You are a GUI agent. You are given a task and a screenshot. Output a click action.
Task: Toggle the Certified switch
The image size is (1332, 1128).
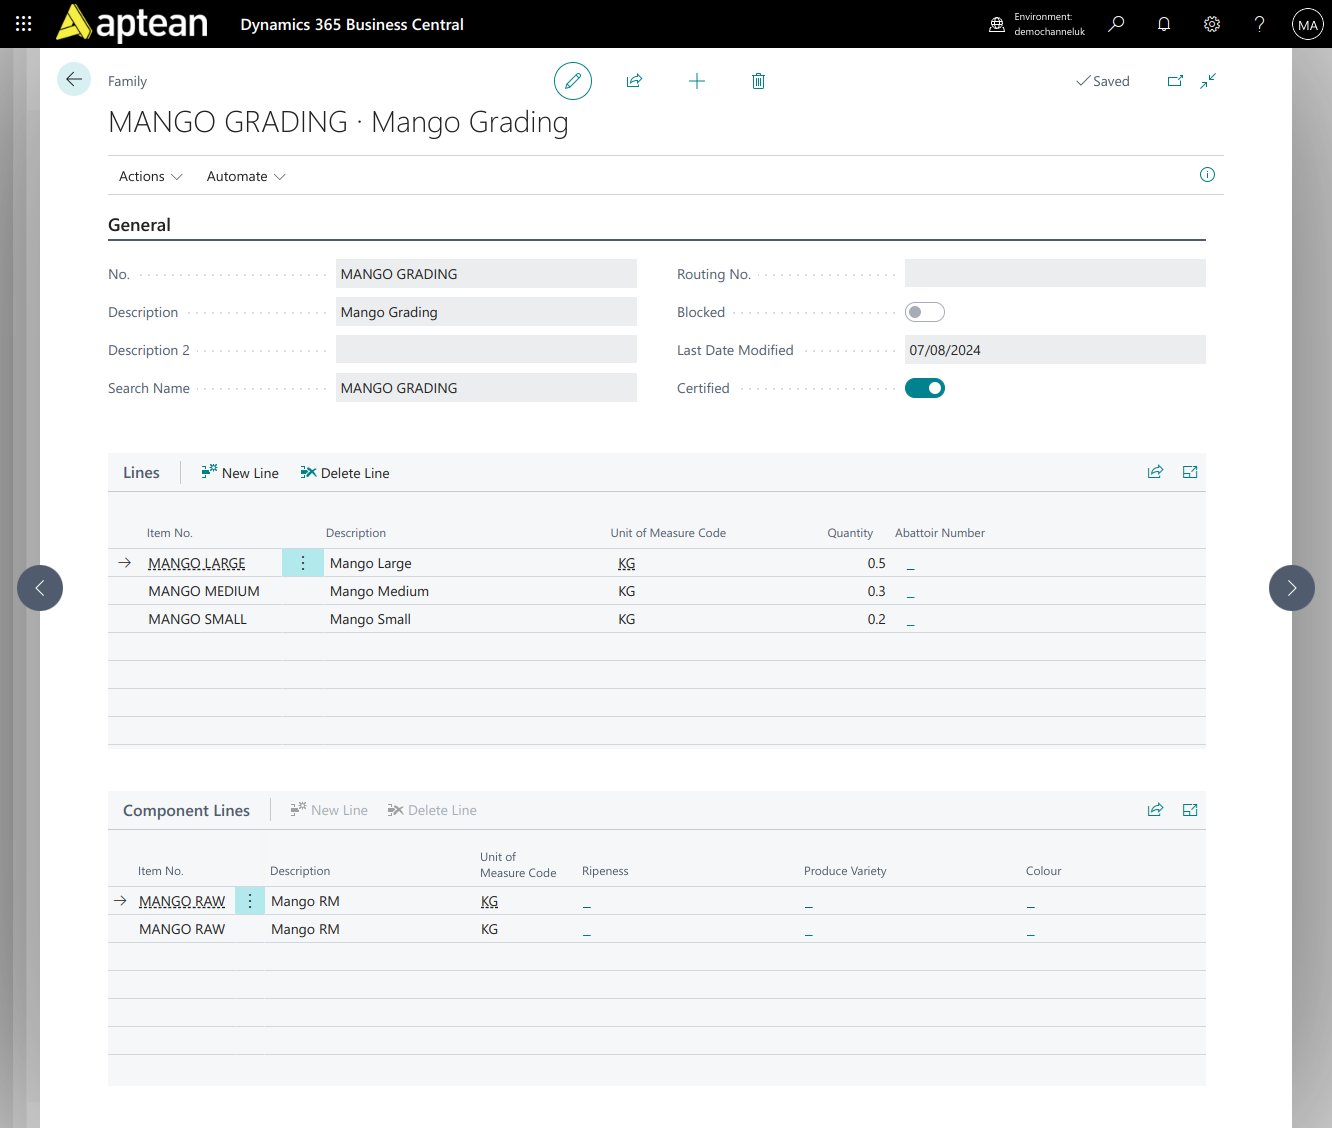pyautogui.click(x=925, y=388)
